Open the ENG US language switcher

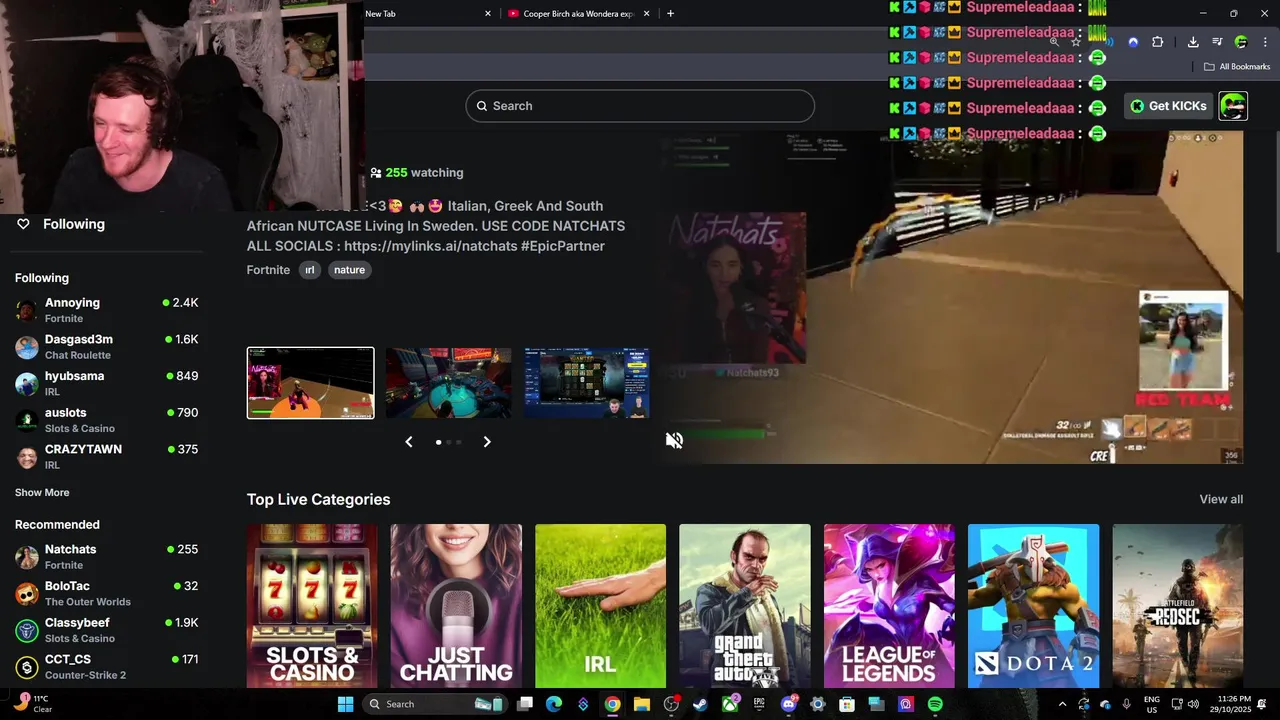[x=1152, y=704]
